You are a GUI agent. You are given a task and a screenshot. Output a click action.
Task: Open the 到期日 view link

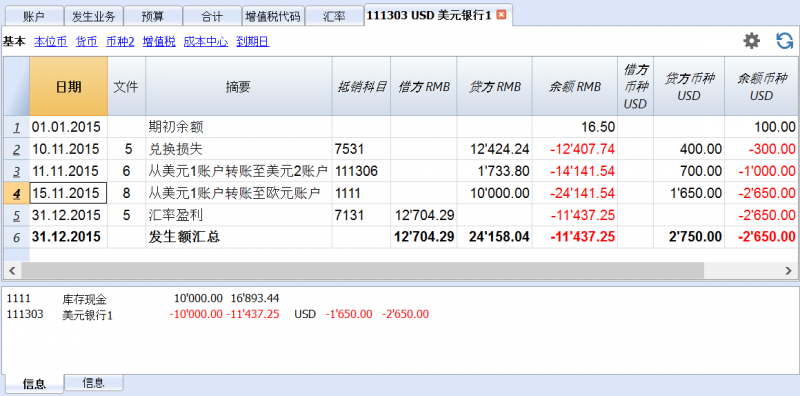[253, 42]
